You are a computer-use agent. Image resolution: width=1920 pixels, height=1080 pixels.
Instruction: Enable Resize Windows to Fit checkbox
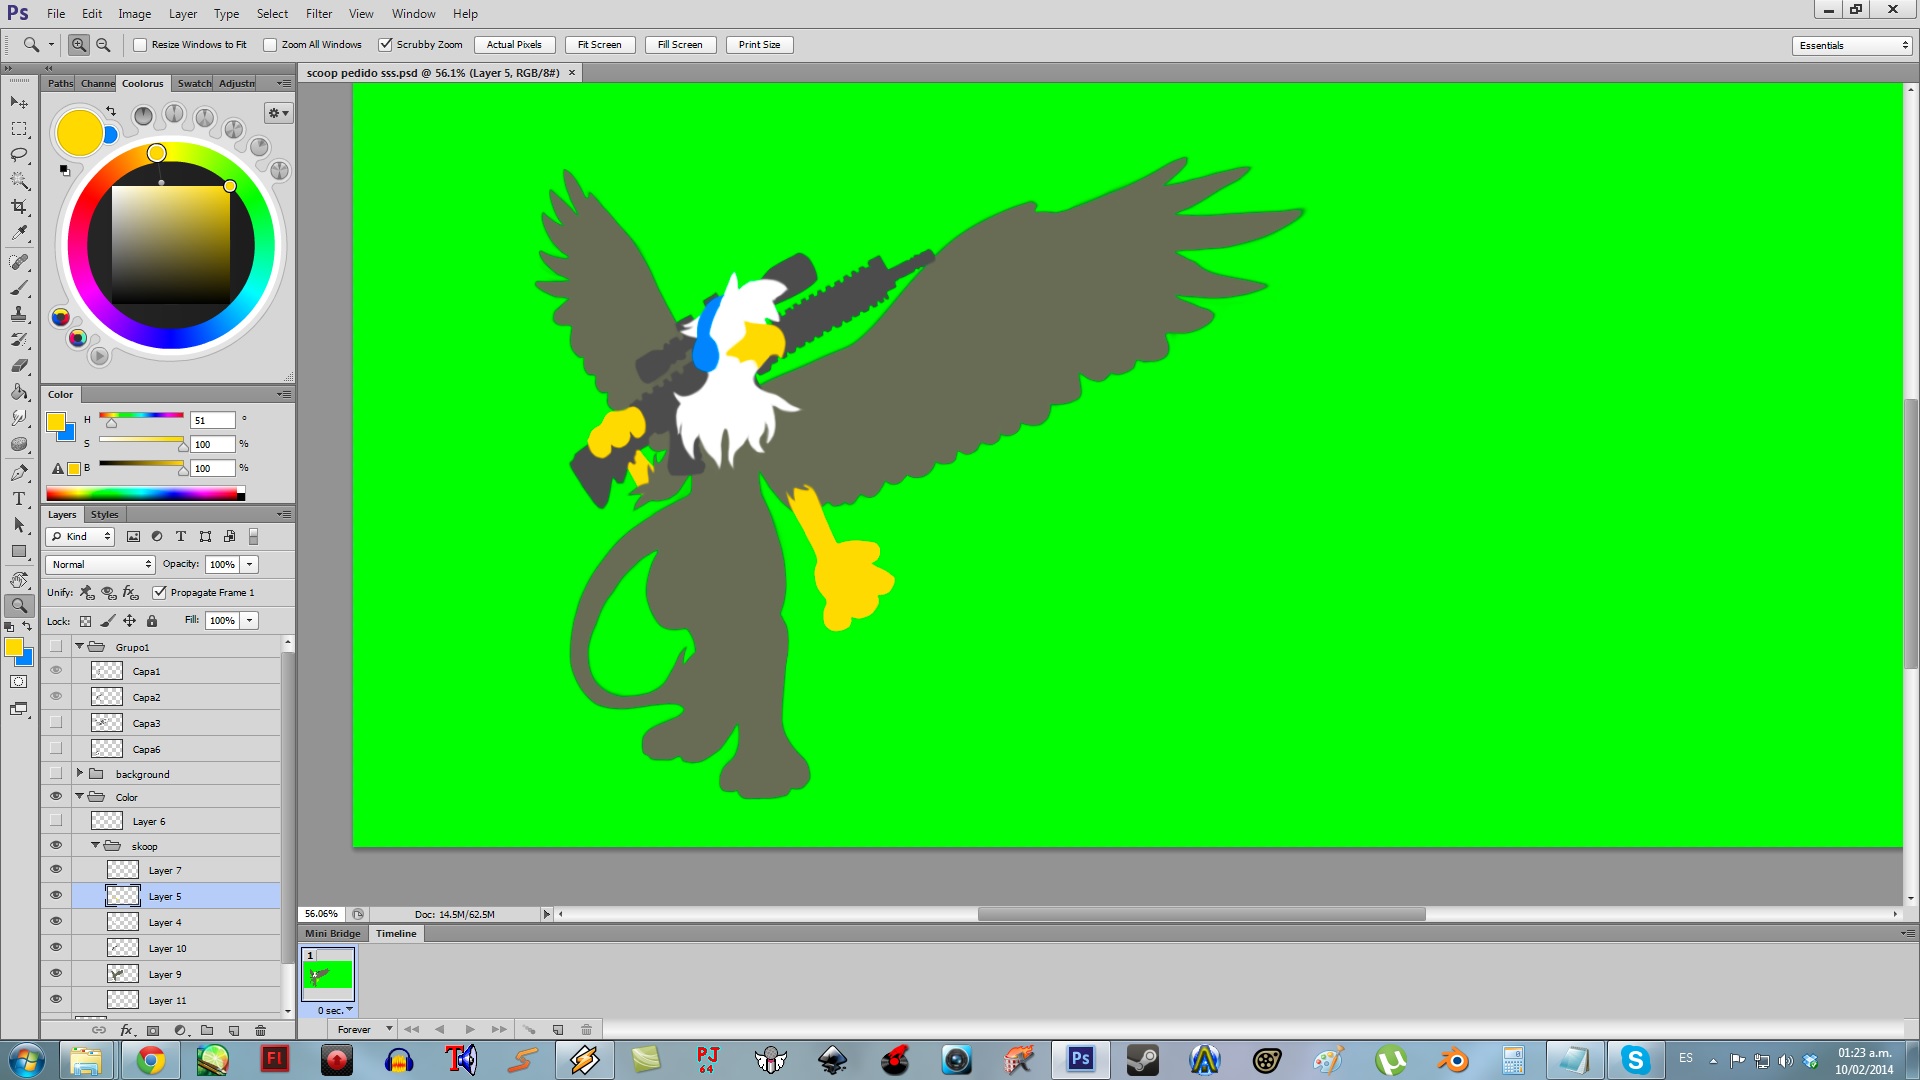tap(141, 45)
